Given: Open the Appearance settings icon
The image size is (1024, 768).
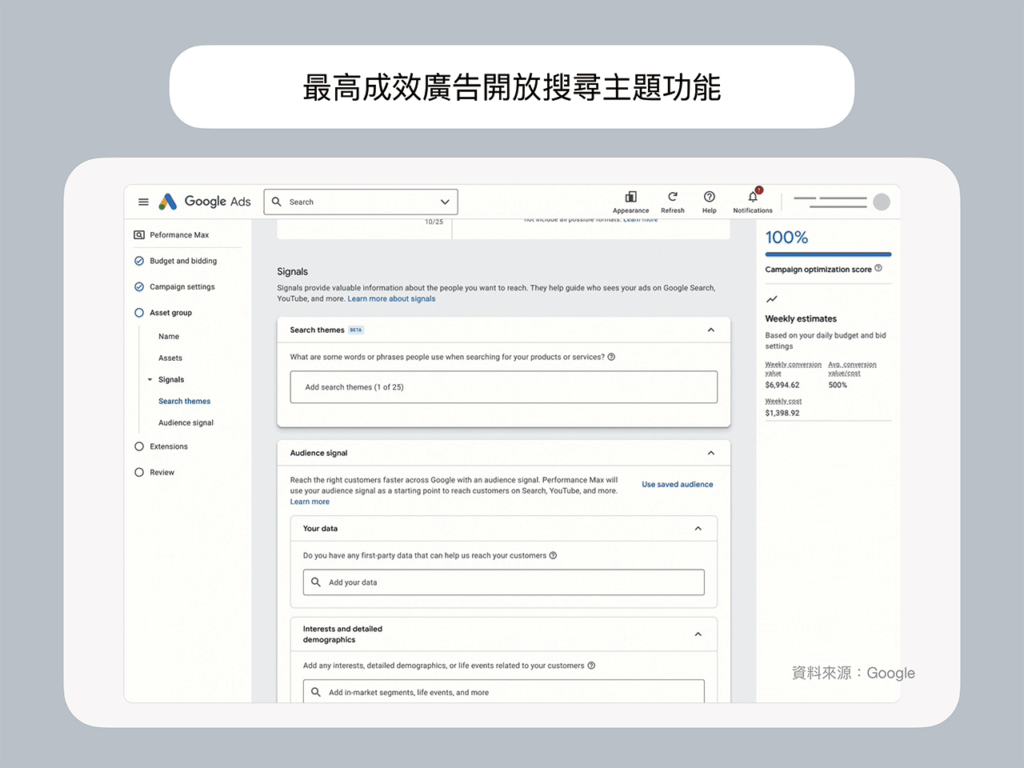Looking at the screenshot, I should (631, 197).
